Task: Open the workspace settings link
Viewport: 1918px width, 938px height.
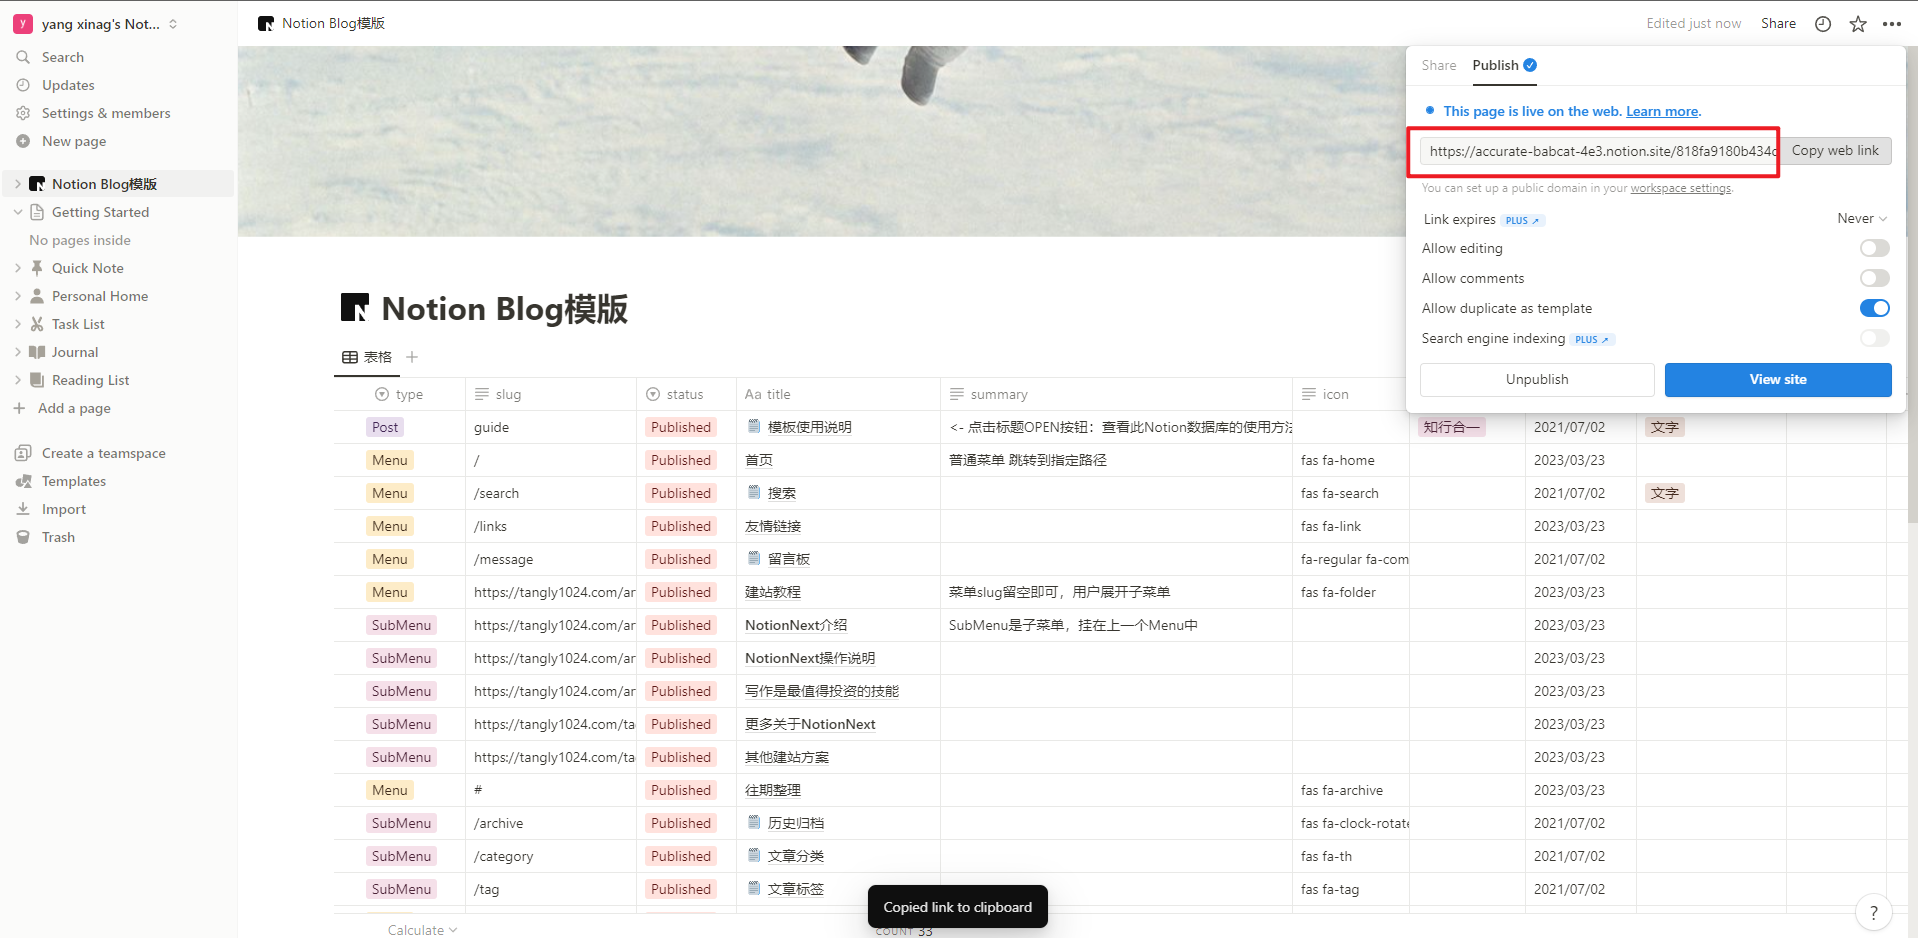Action: tap(1680, 188)
